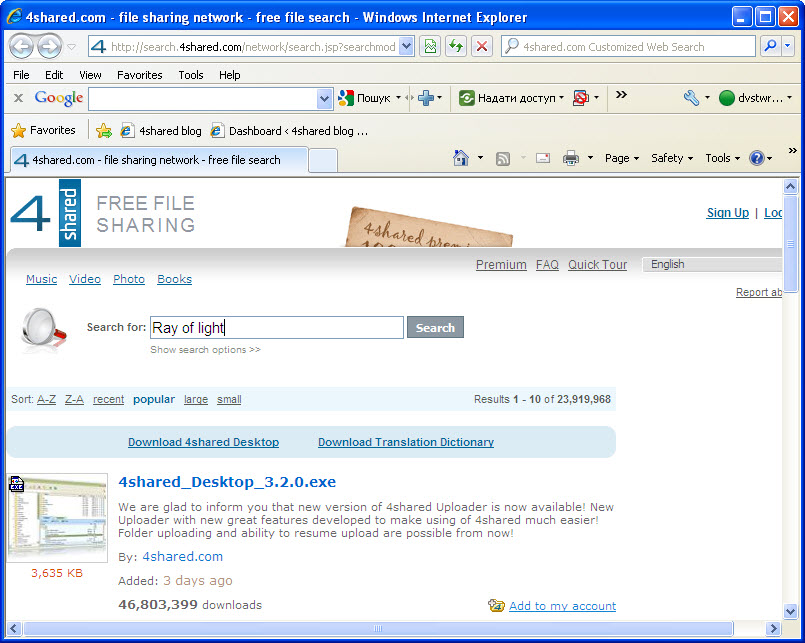Click the Надати доступ share button
Screen dimensions: 805x643
coord(507,98)
